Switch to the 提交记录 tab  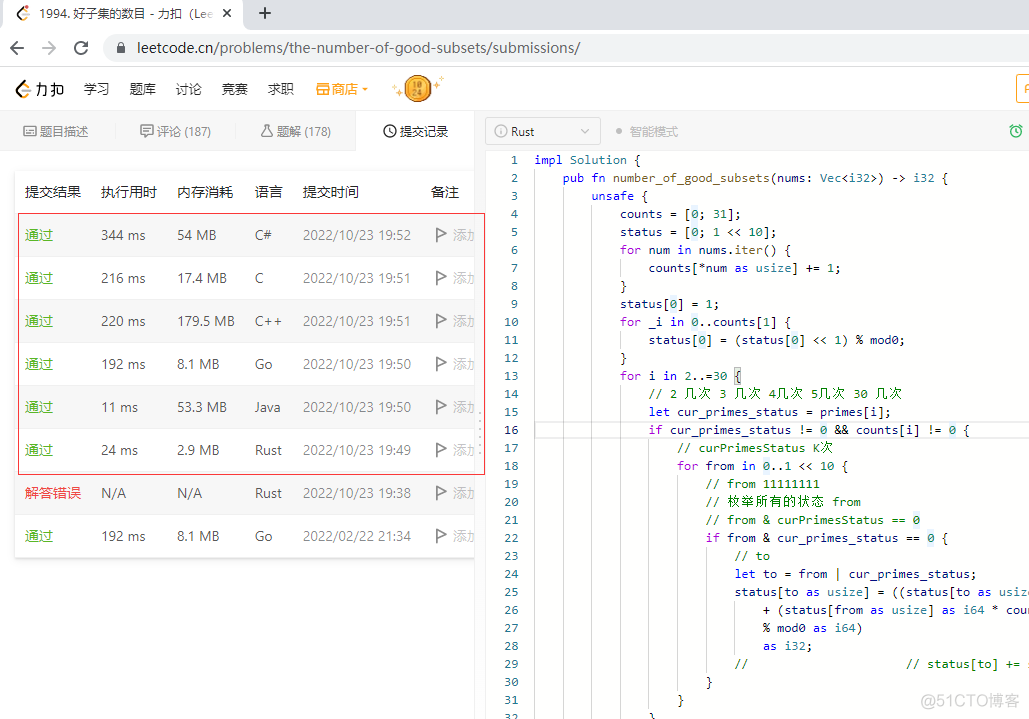[x=415, y=131]
